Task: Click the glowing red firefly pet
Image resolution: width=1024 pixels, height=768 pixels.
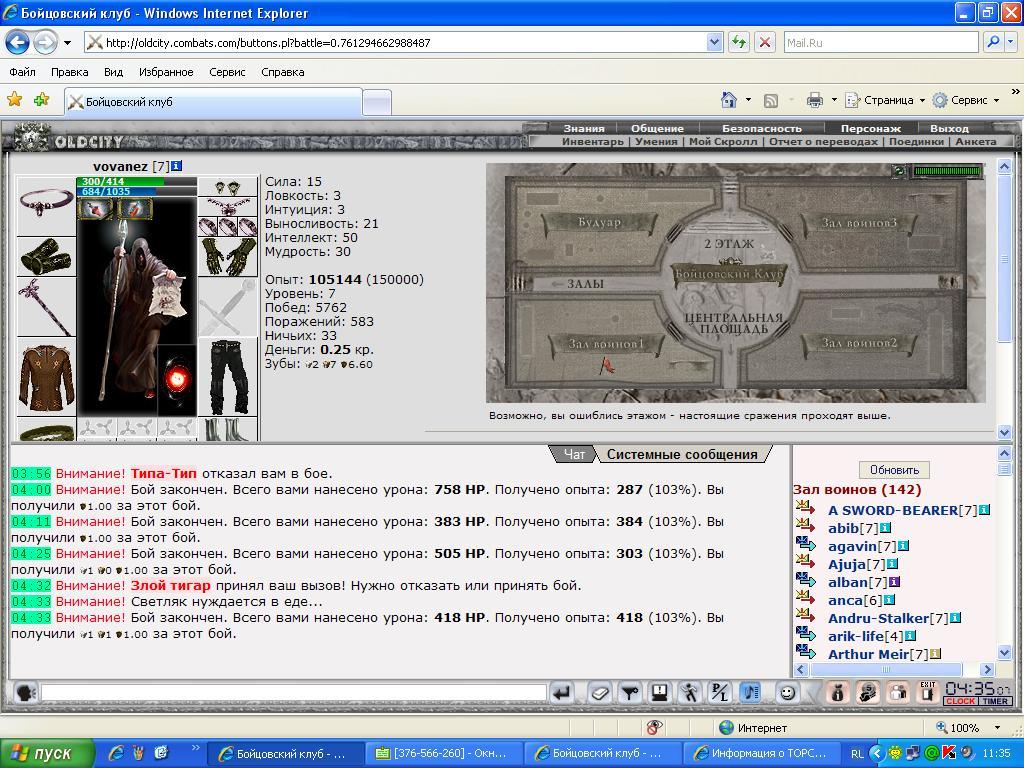Action: tap(177, 380)
